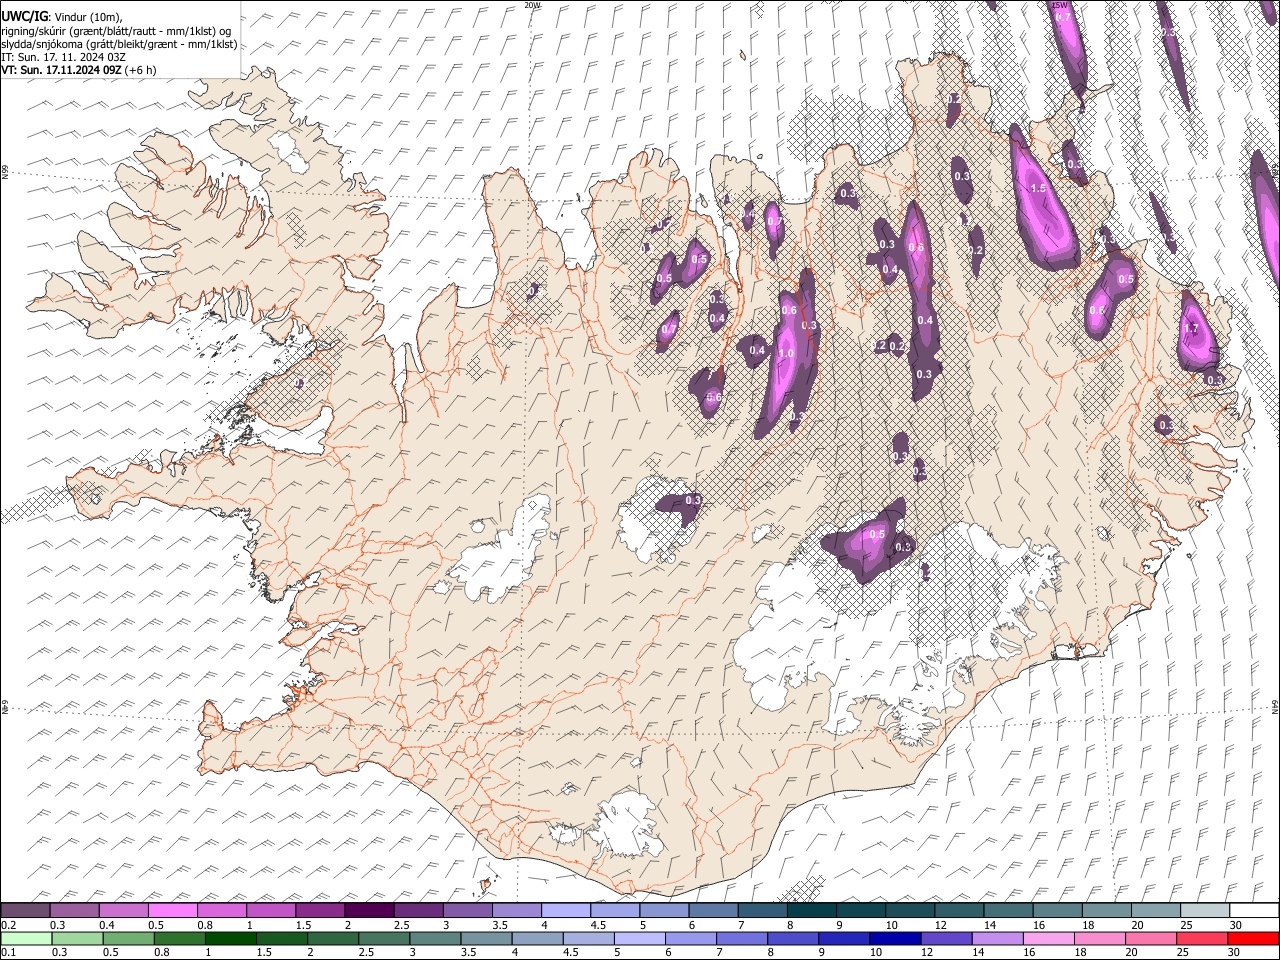The width and height of the screenshot is (1280, 960).
Task: Click the bright pink upper swatch between 0.5 and 0.8
Action: point(173,911)
